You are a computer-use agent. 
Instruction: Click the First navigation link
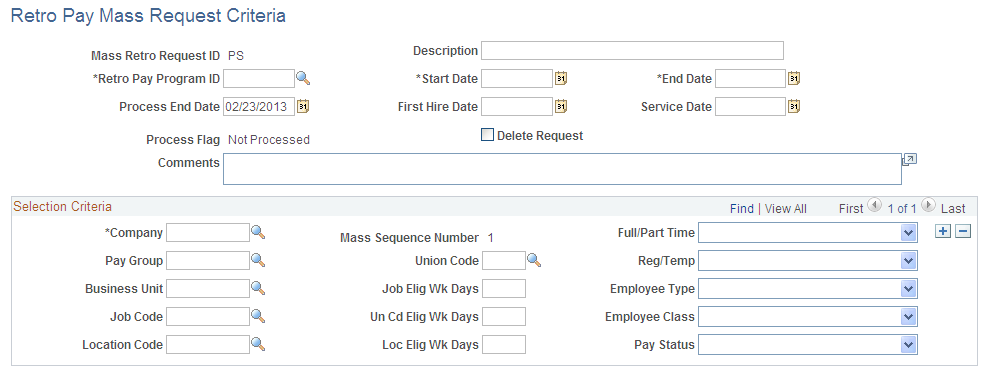pos(851,209)
